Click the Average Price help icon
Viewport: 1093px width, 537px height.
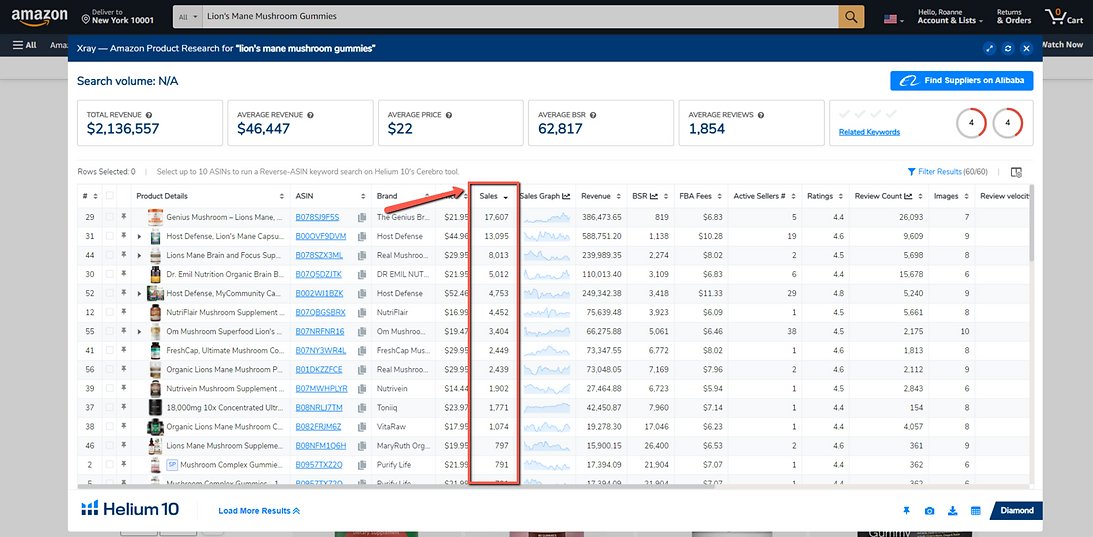448,114
